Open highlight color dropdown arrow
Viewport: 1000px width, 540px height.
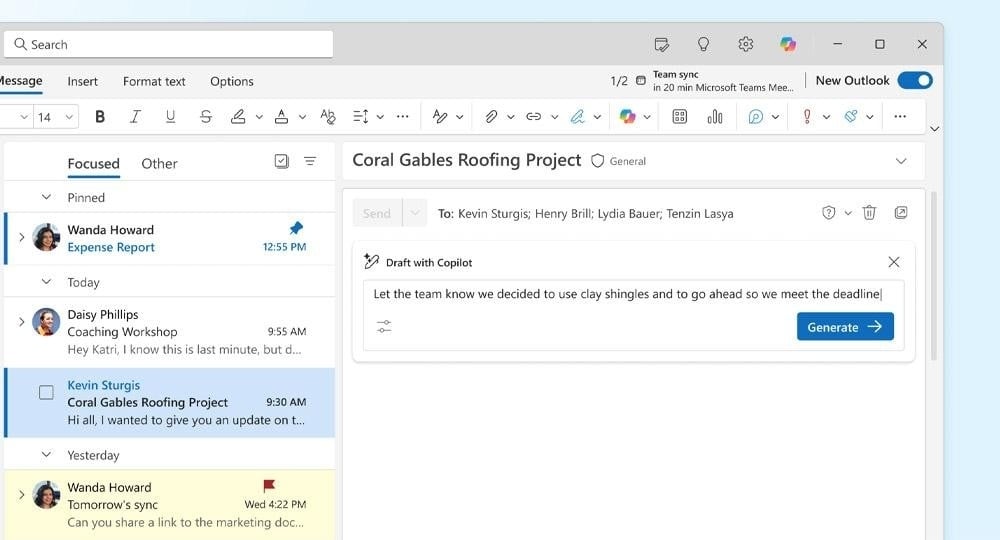(x=259, y=117)
